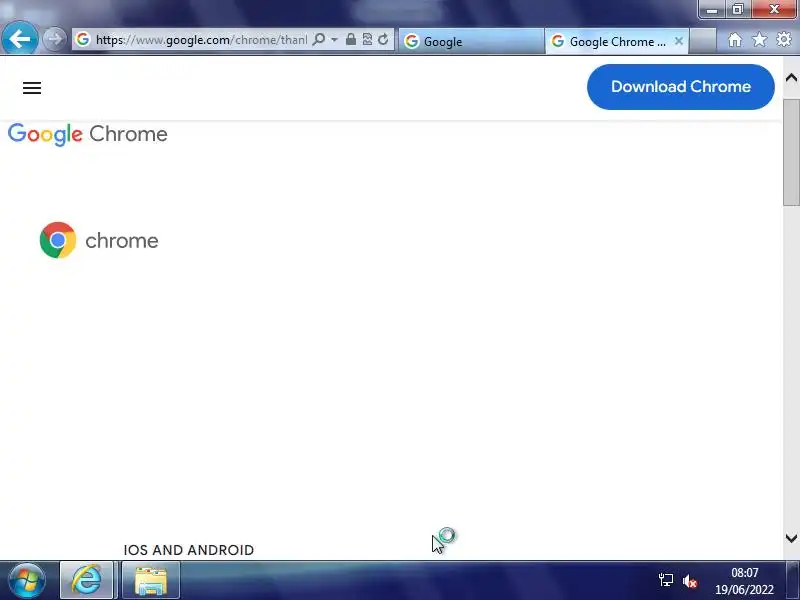
Task: Open a new blank tab
Action: pos(703,41)
